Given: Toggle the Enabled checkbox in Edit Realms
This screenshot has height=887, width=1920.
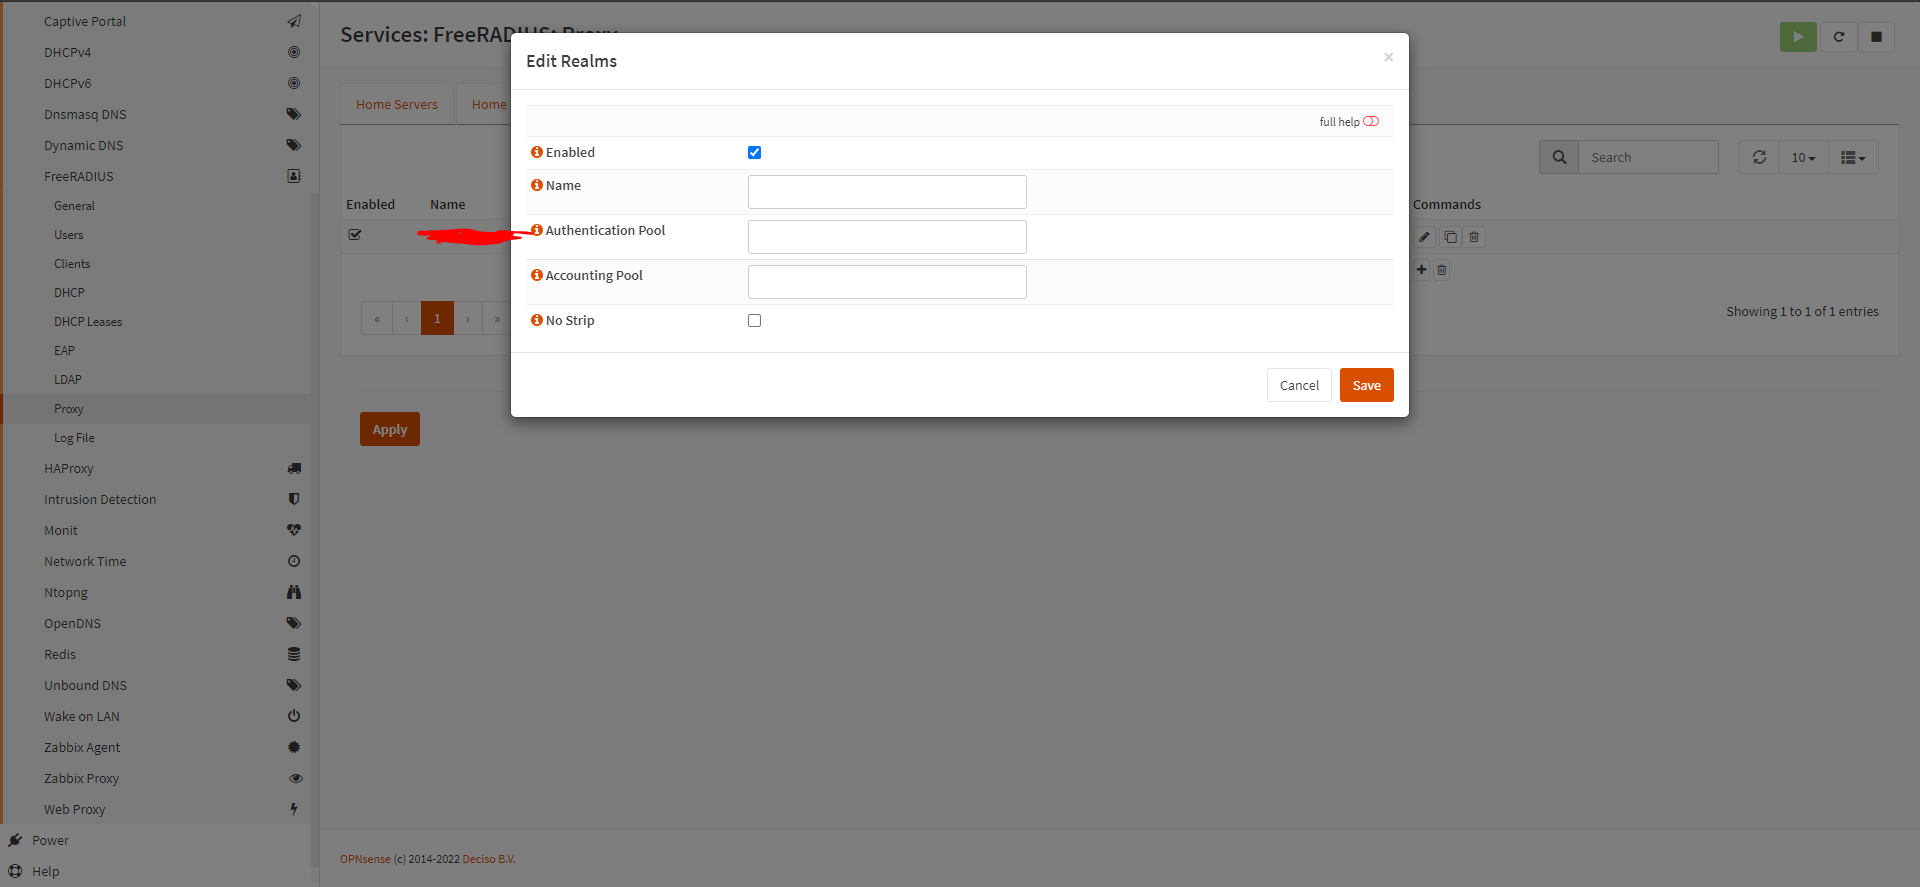Looking at the screenshot, I should (x=754, y=152).
